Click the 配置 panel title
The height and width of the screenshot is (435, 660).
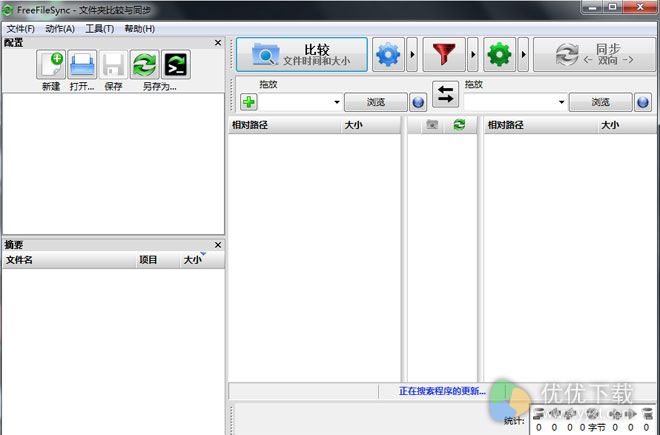[x=13, y=43]
